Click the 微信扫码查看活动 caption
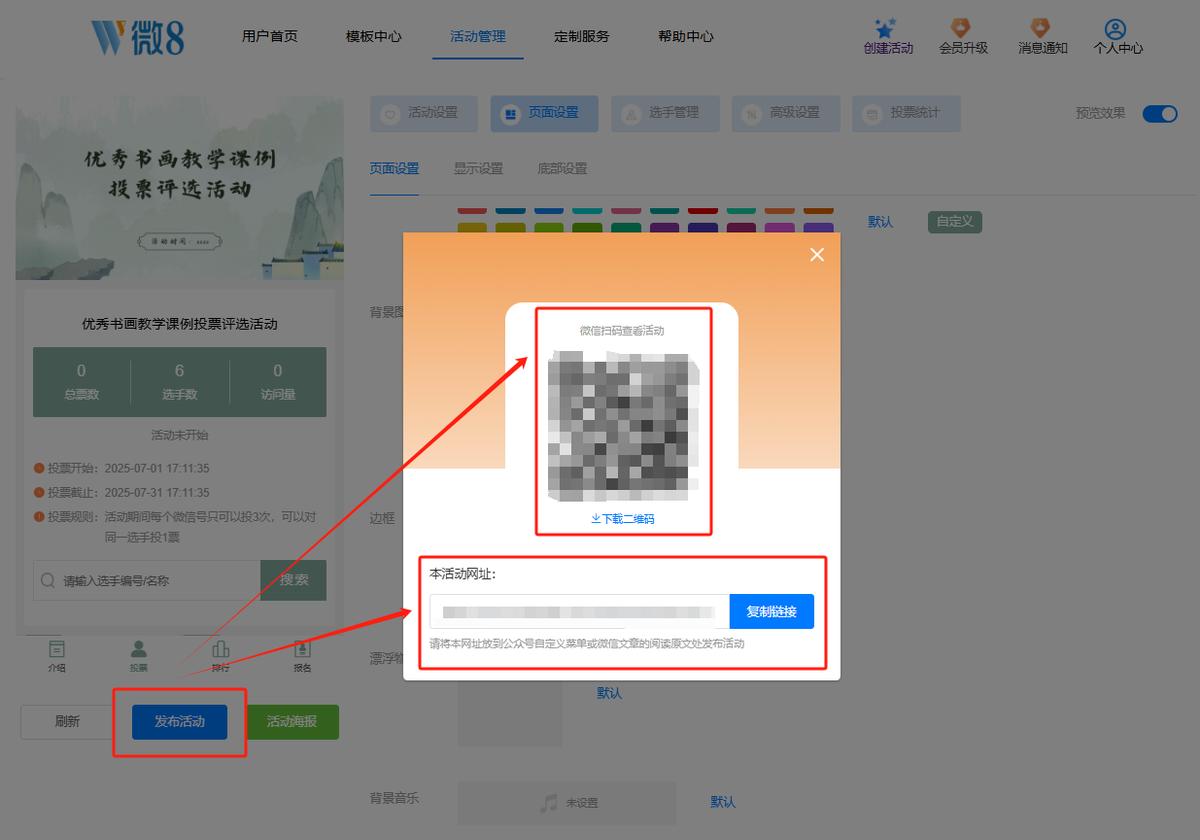Image resolution: width=1200 pixels, height=840 pixels. point(622,330)
